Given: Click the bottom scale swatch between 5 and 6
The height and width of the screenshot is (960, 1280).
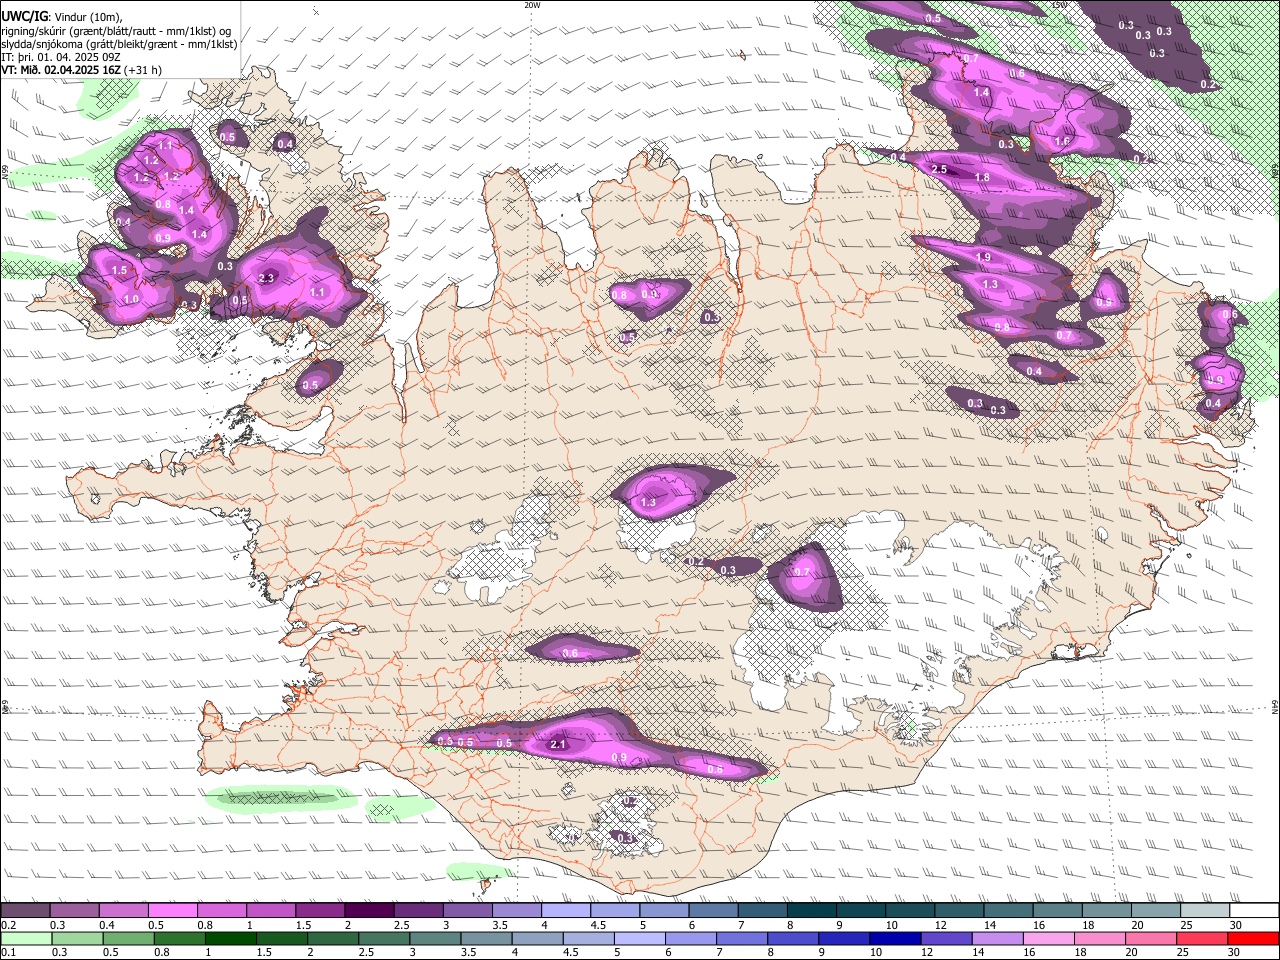Looking at the screenshot, I should (640, 939).
